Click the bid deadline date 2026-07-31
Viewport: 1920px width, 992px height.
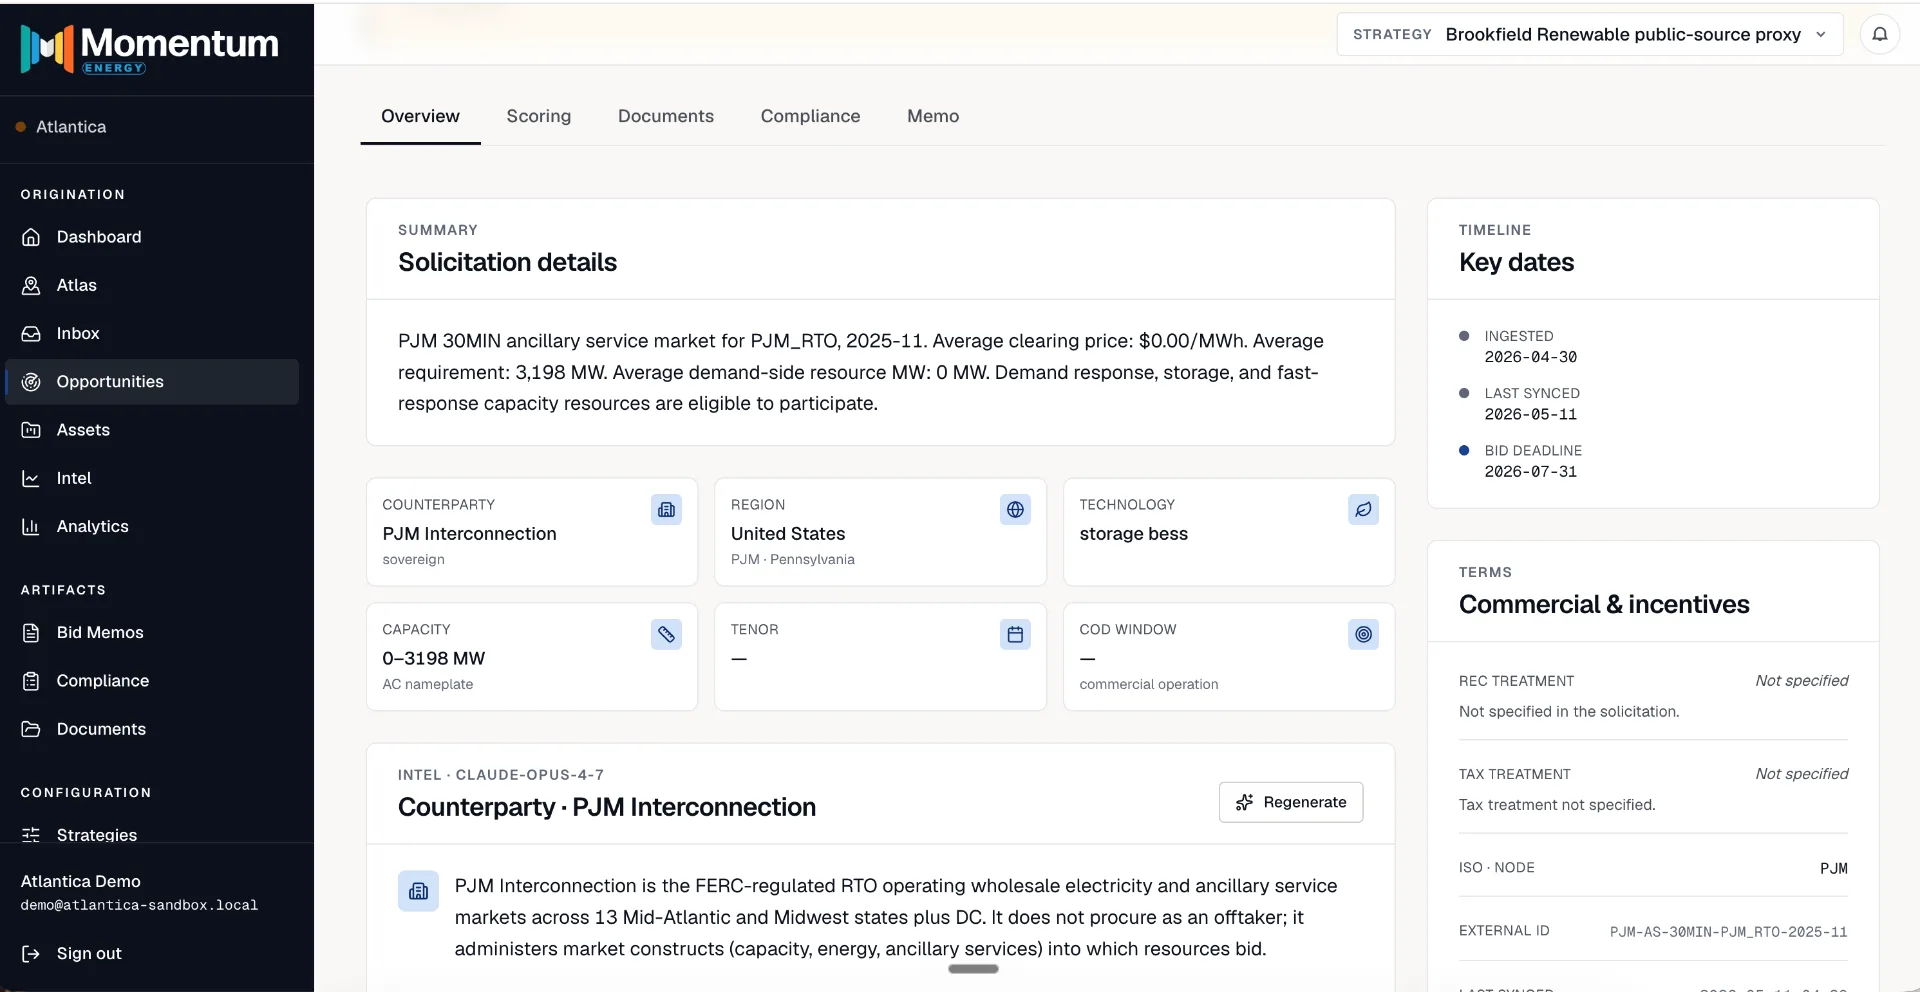coord(1530,472)
